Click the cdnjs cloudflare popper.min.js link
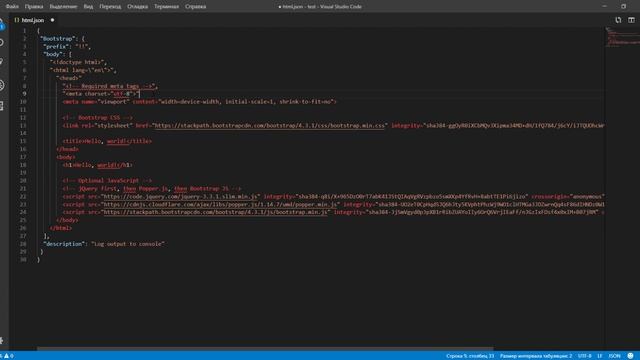This screenshot has height=360, width=640. 220,204
